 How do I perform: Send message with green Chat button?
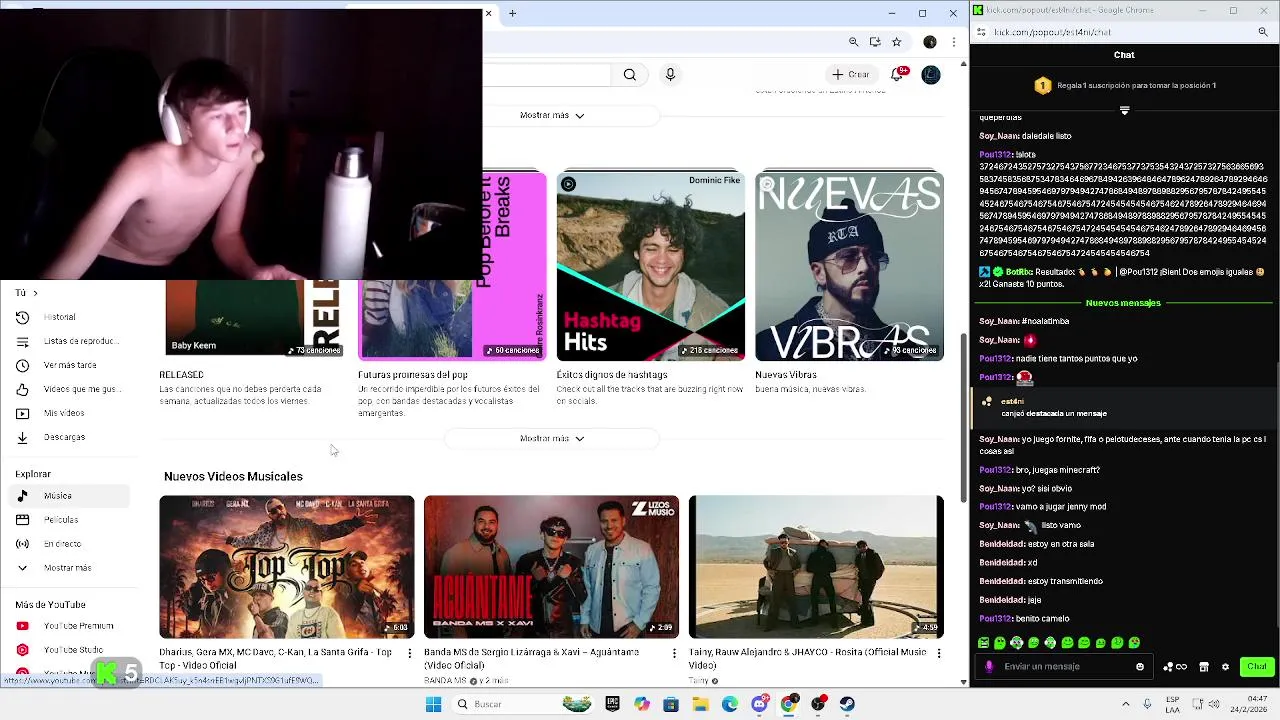1257,667
